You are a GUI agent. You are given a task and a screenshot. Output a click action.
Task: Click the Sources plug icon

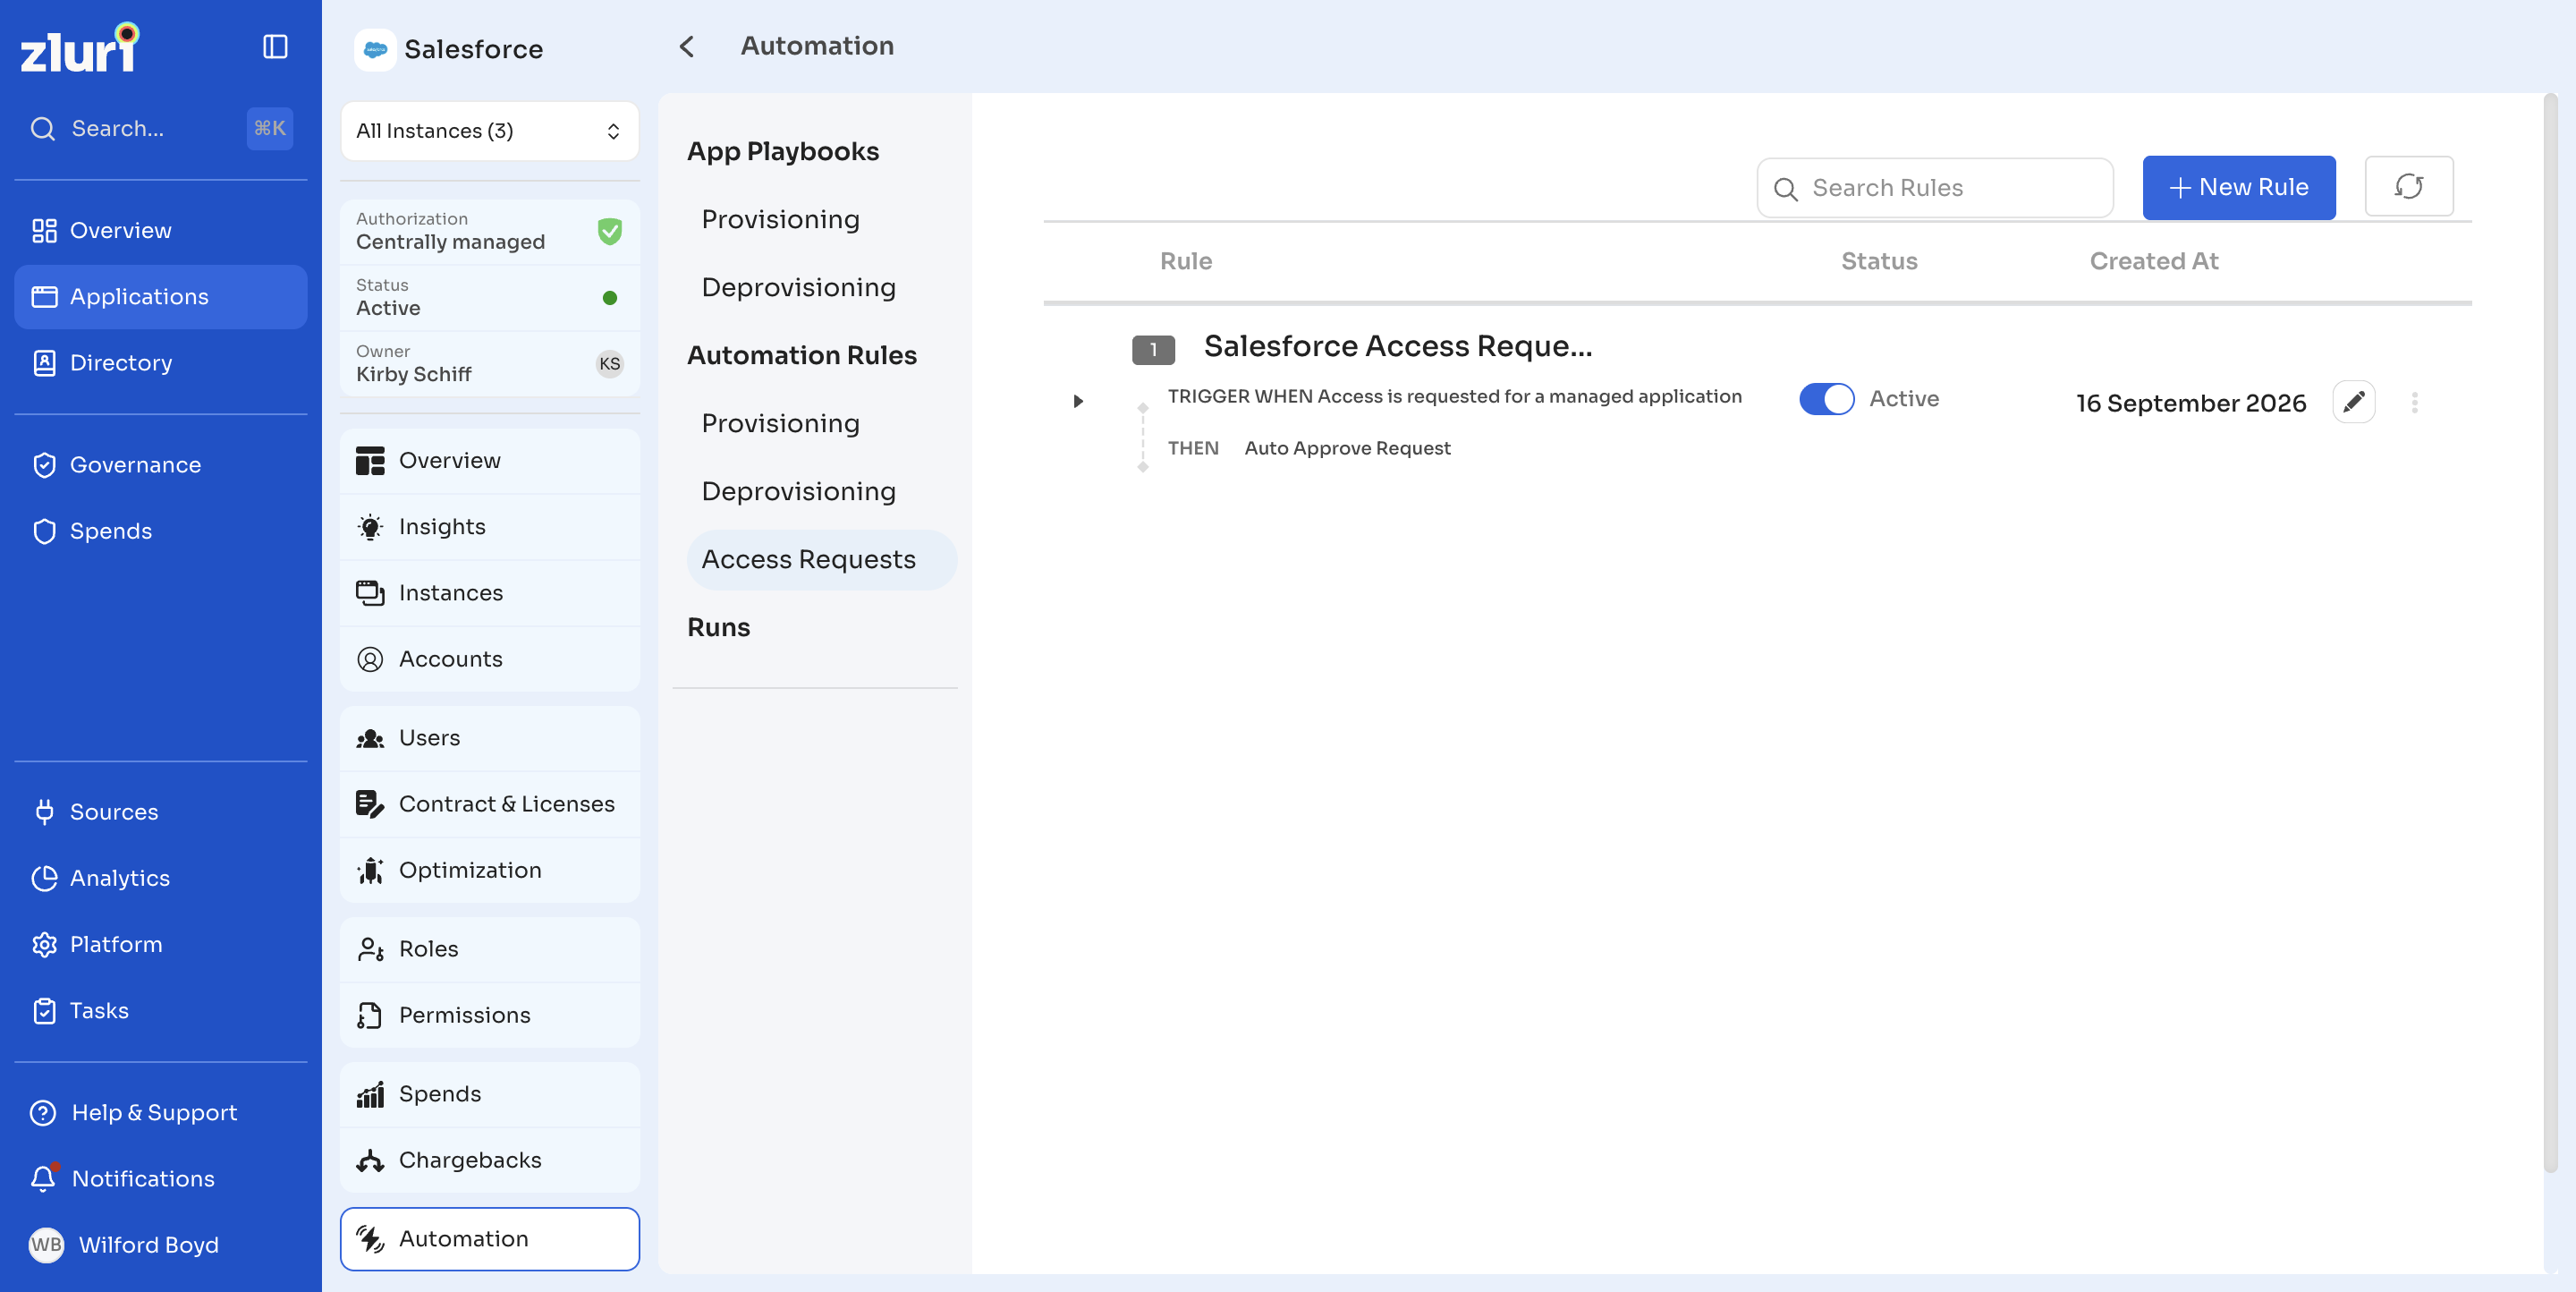point(44,812)
